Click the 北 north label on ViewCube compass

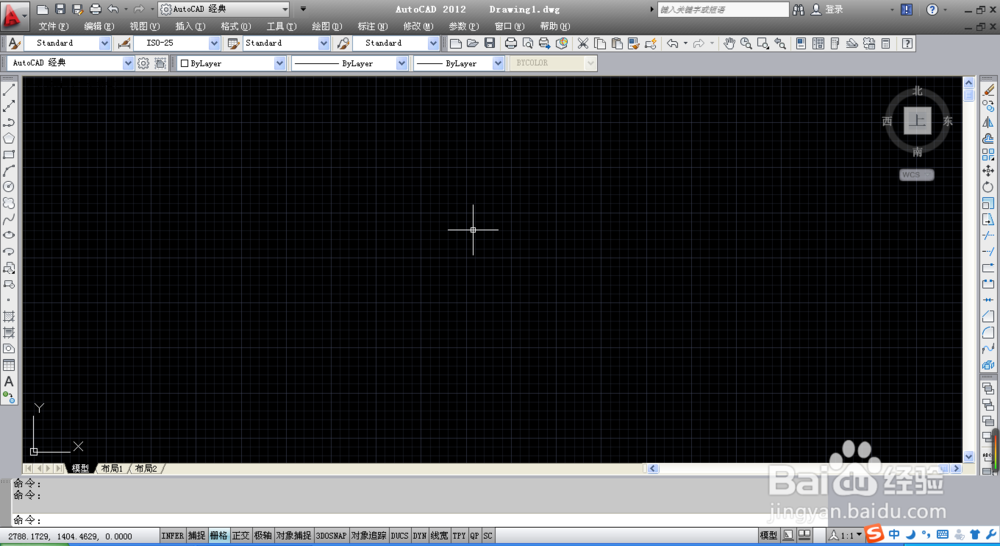pos(917,91)
